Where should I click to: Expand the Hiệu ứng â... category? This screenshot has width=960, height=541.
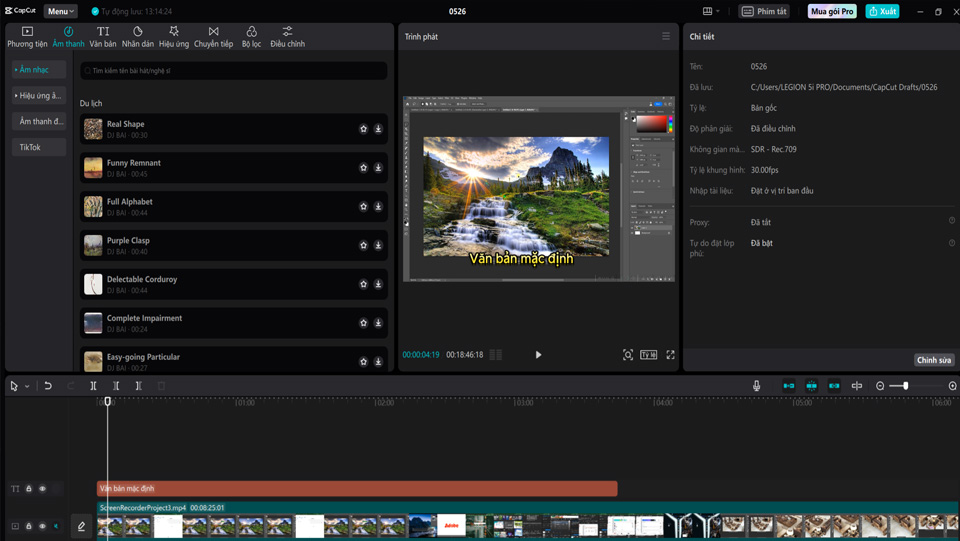pyautogui.click(x=39, y=95)
